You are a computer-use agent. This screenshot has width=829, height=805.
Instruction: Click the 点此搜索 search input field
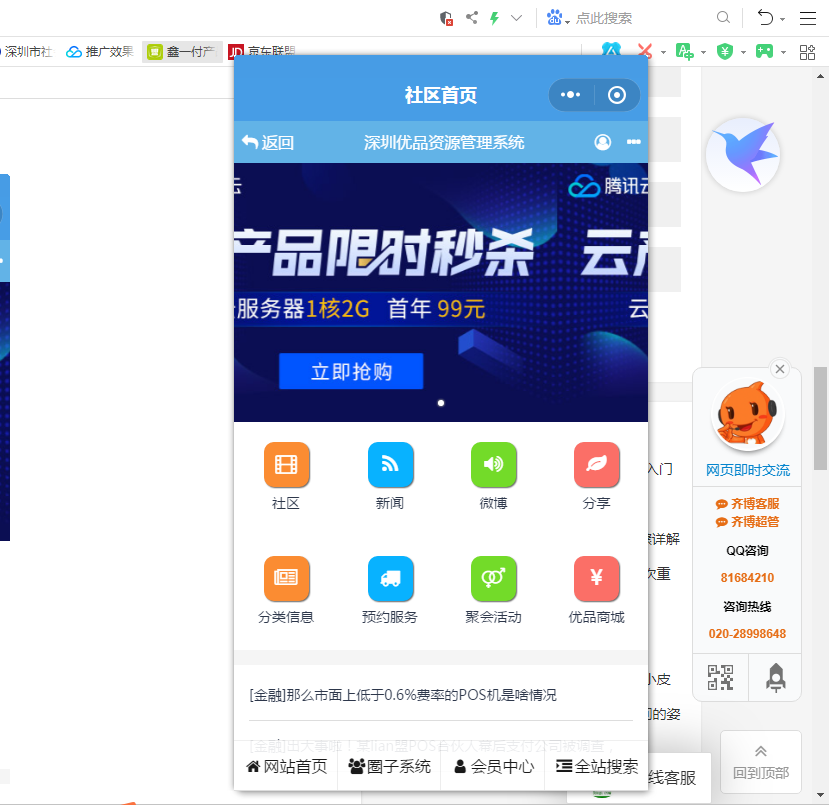tap(640, 18)
